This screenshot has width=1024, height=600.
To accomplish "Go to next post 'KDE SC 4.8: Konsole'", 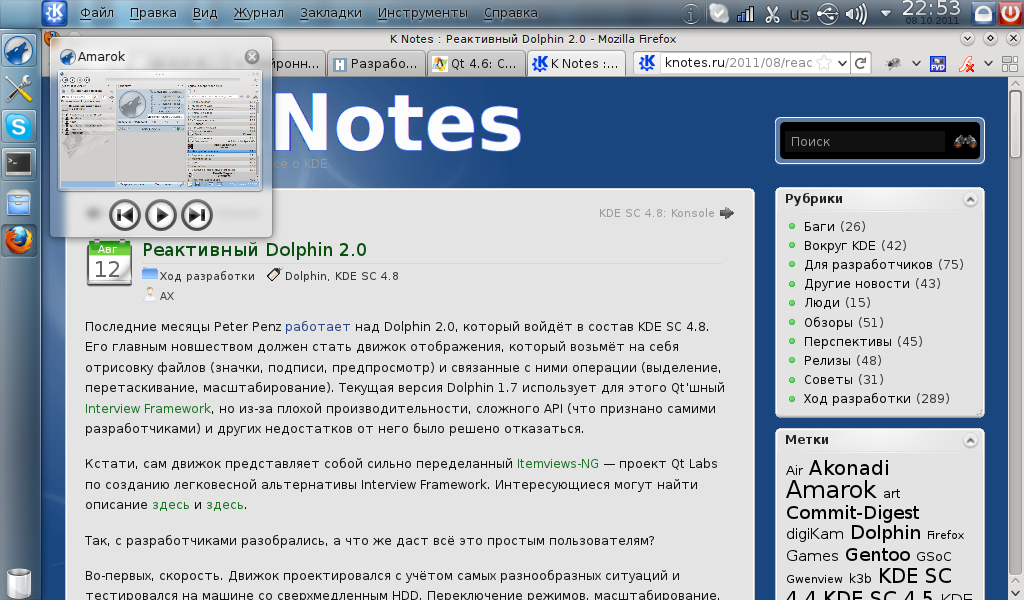I will coord(656,213).
